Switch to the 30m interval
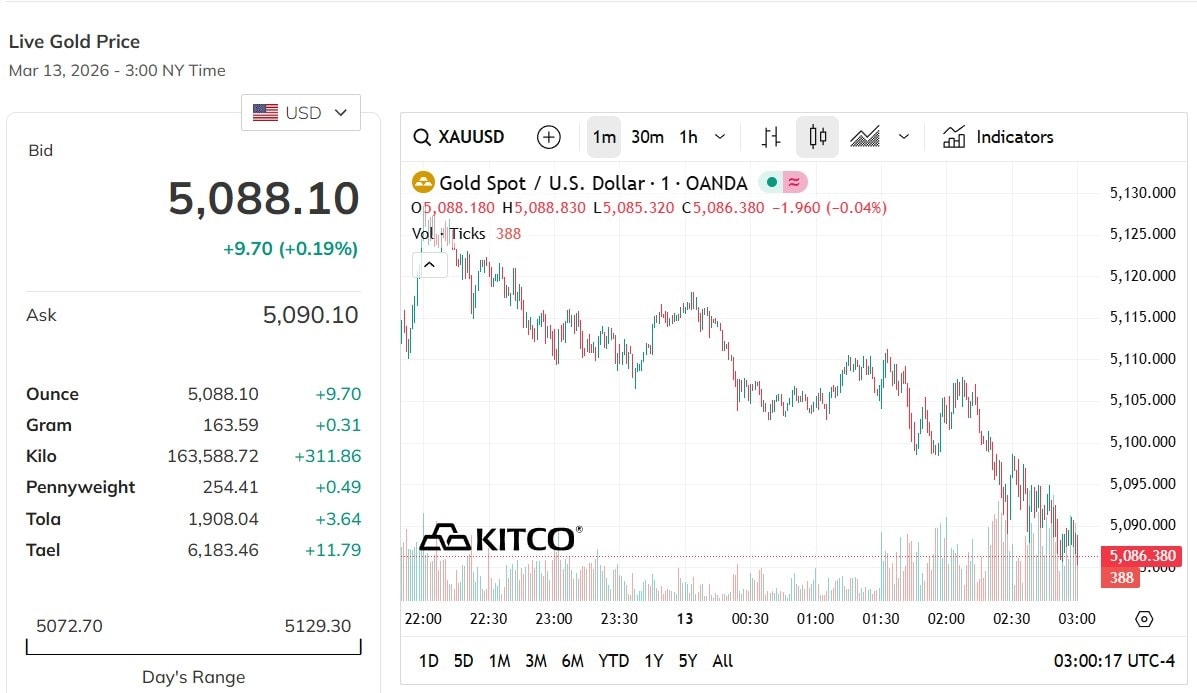The height and width of the screenshot is (693, 1197). click(x=647, y=137)
